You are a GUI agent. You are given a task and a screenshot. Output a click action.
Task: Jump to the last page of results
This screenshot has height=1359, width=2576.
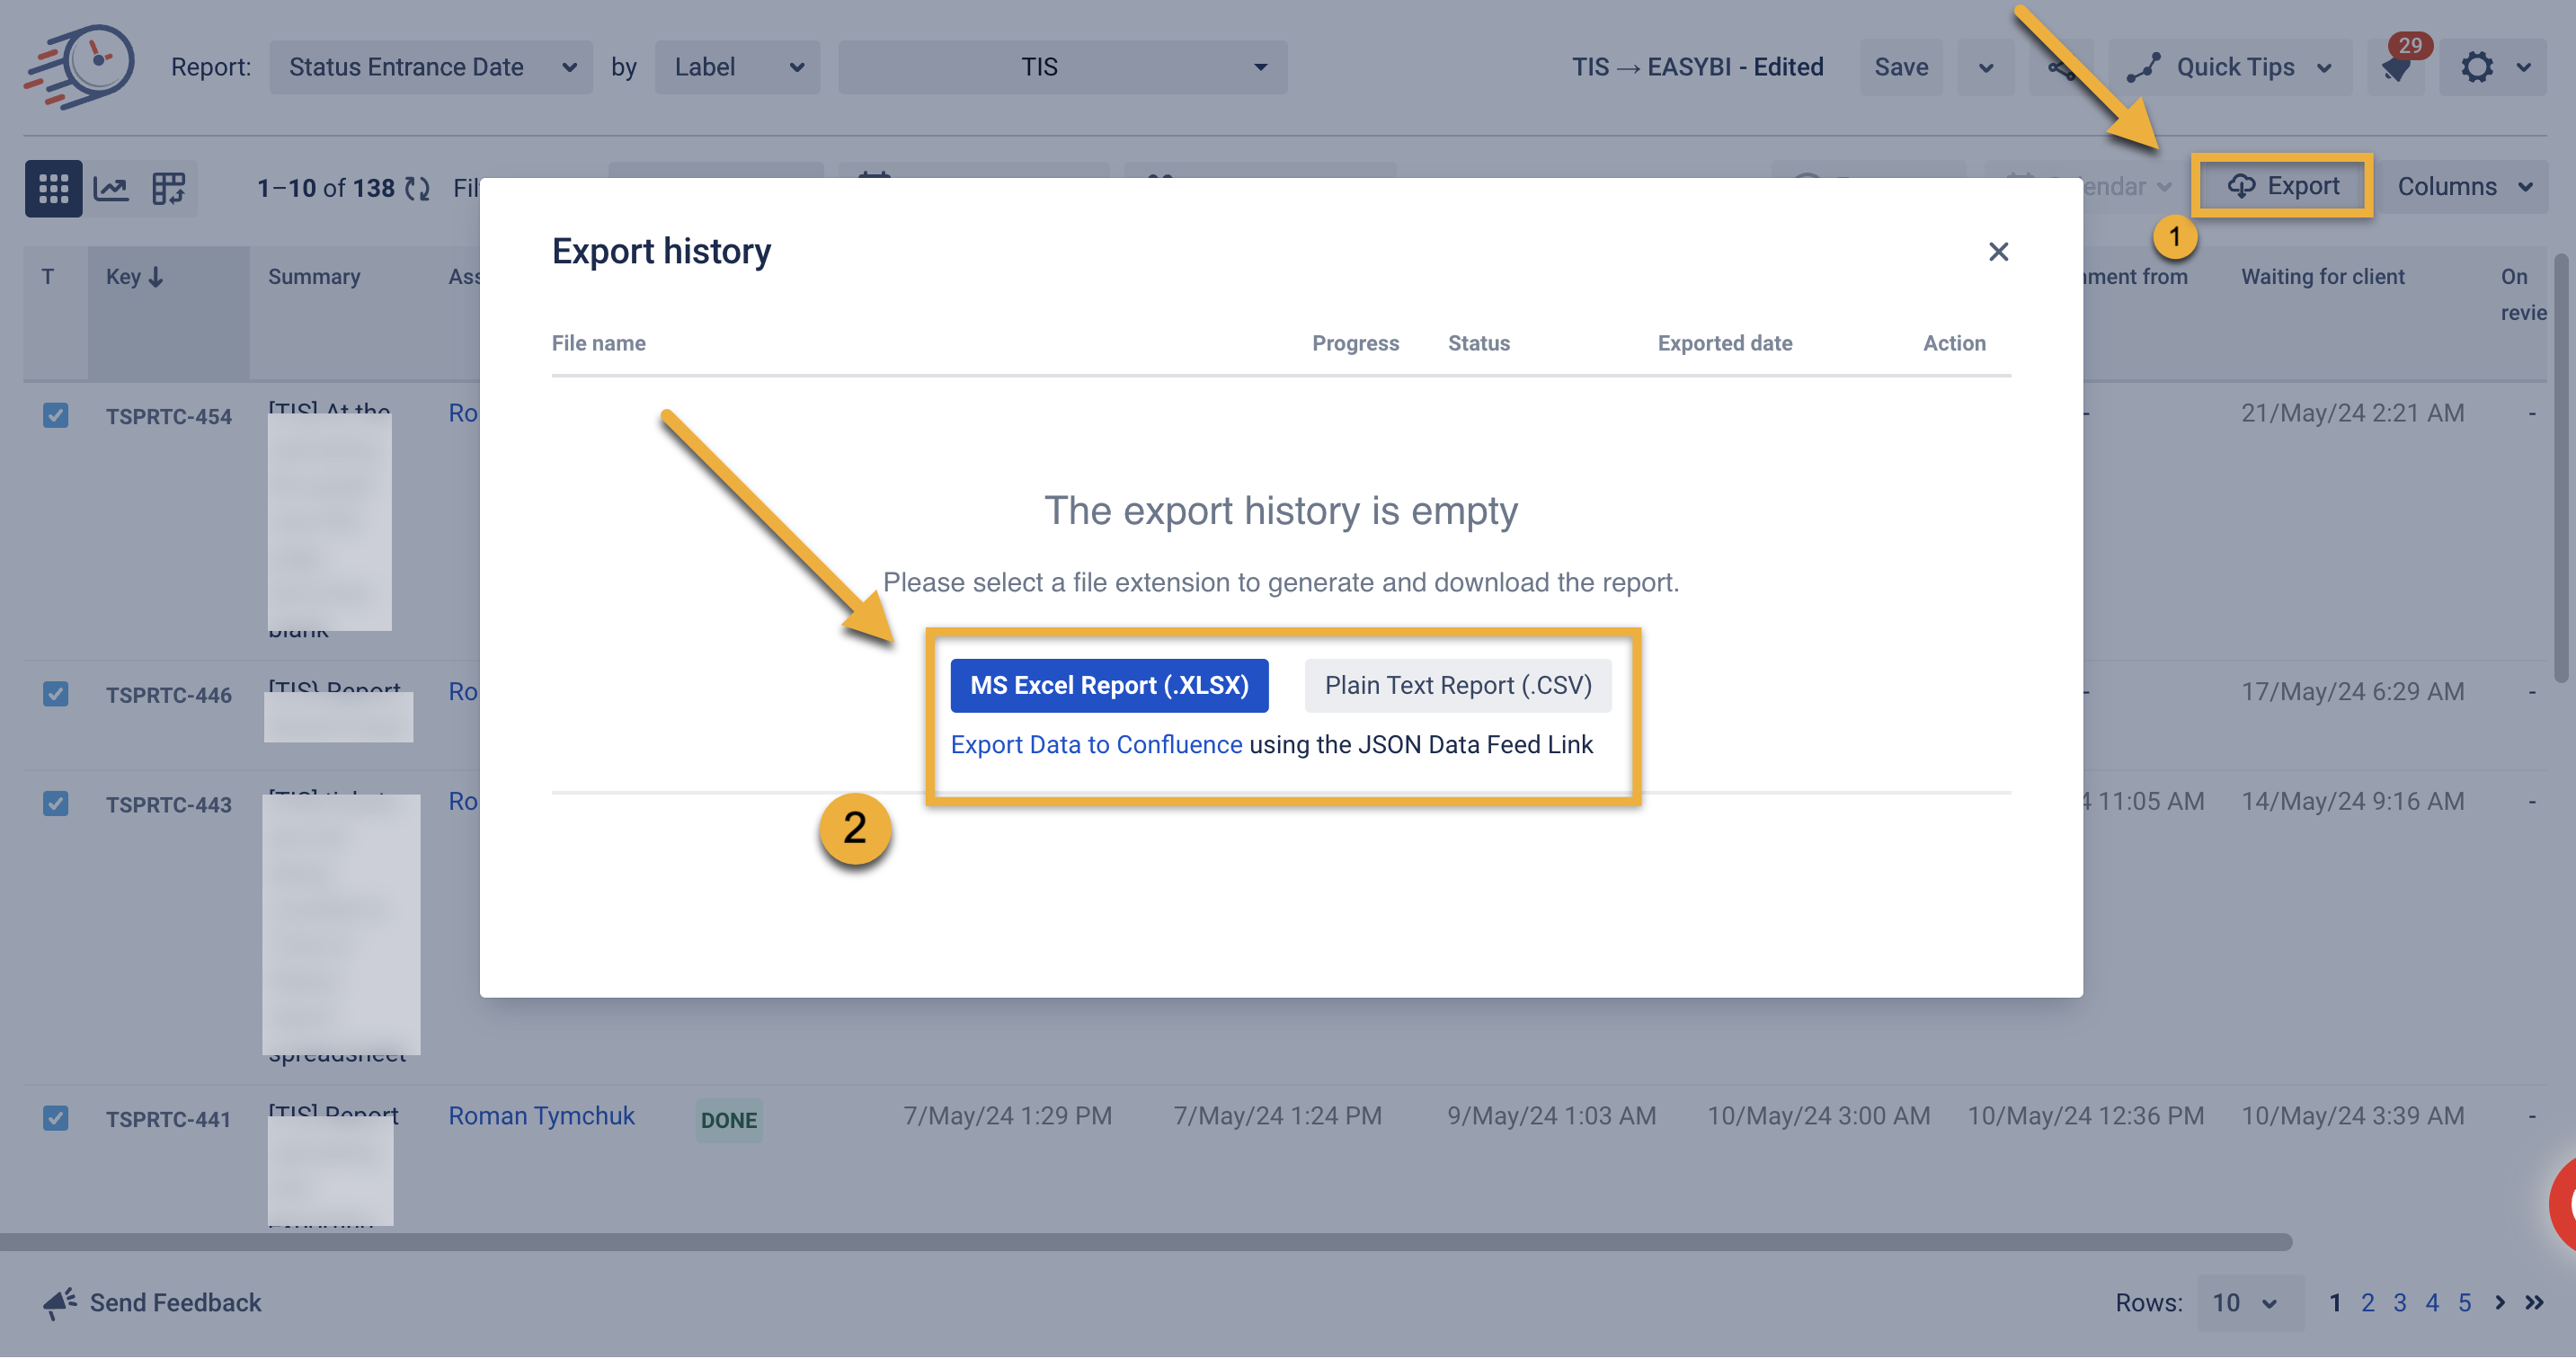(x=2534, y=1303)
